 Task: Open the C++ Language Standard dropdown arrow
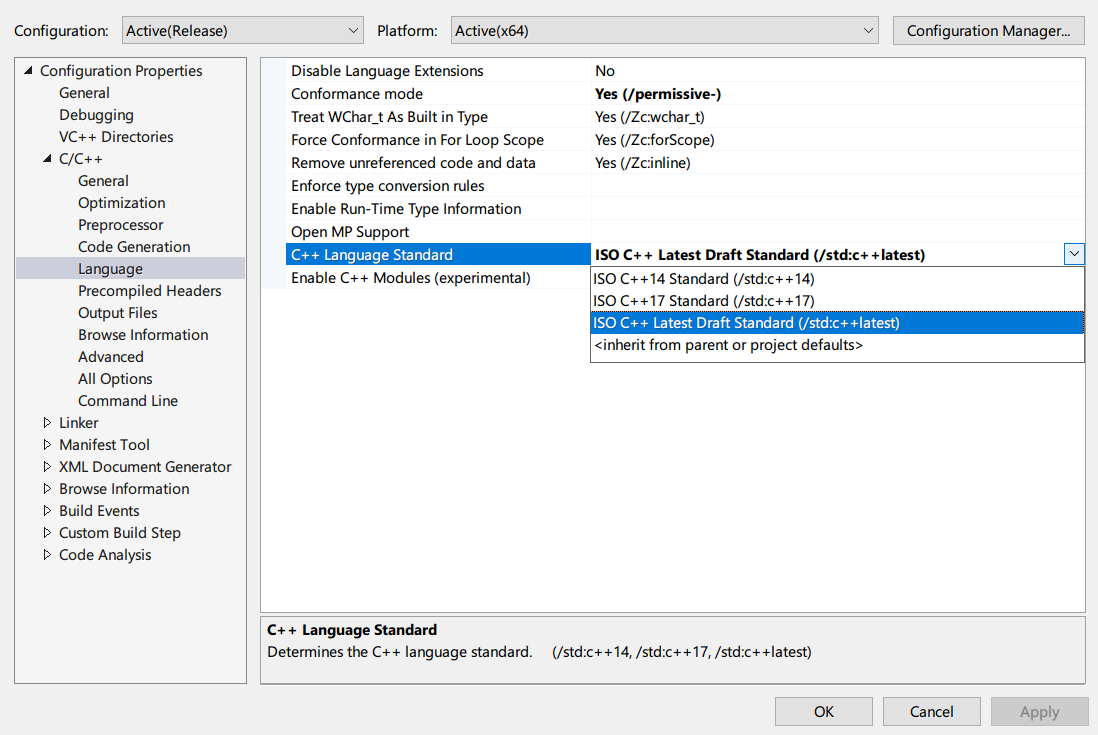click(1074, 254)
